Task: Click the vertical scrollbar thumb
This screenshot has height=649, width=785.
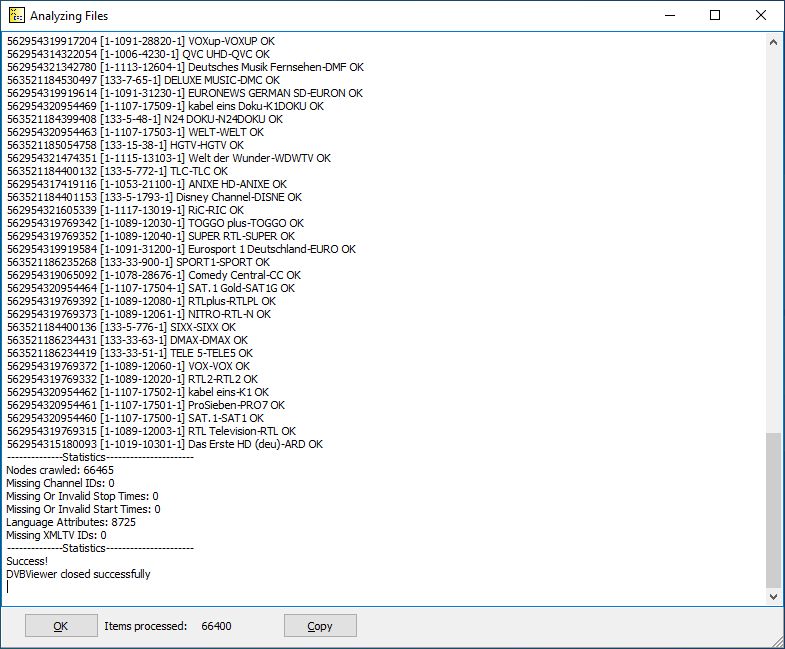Action: [773, 510]
